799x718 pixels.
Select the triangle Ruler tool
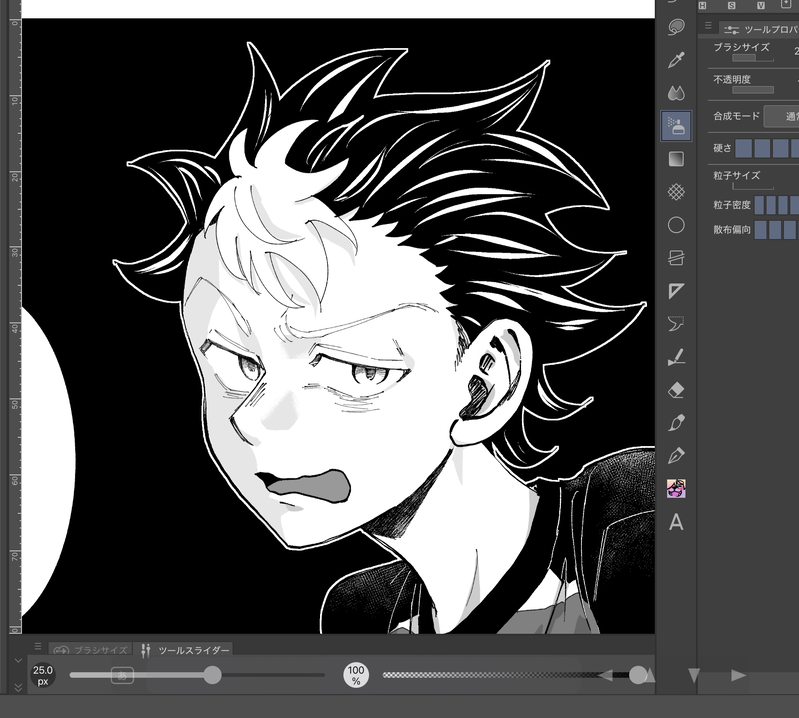pos(676,291)
